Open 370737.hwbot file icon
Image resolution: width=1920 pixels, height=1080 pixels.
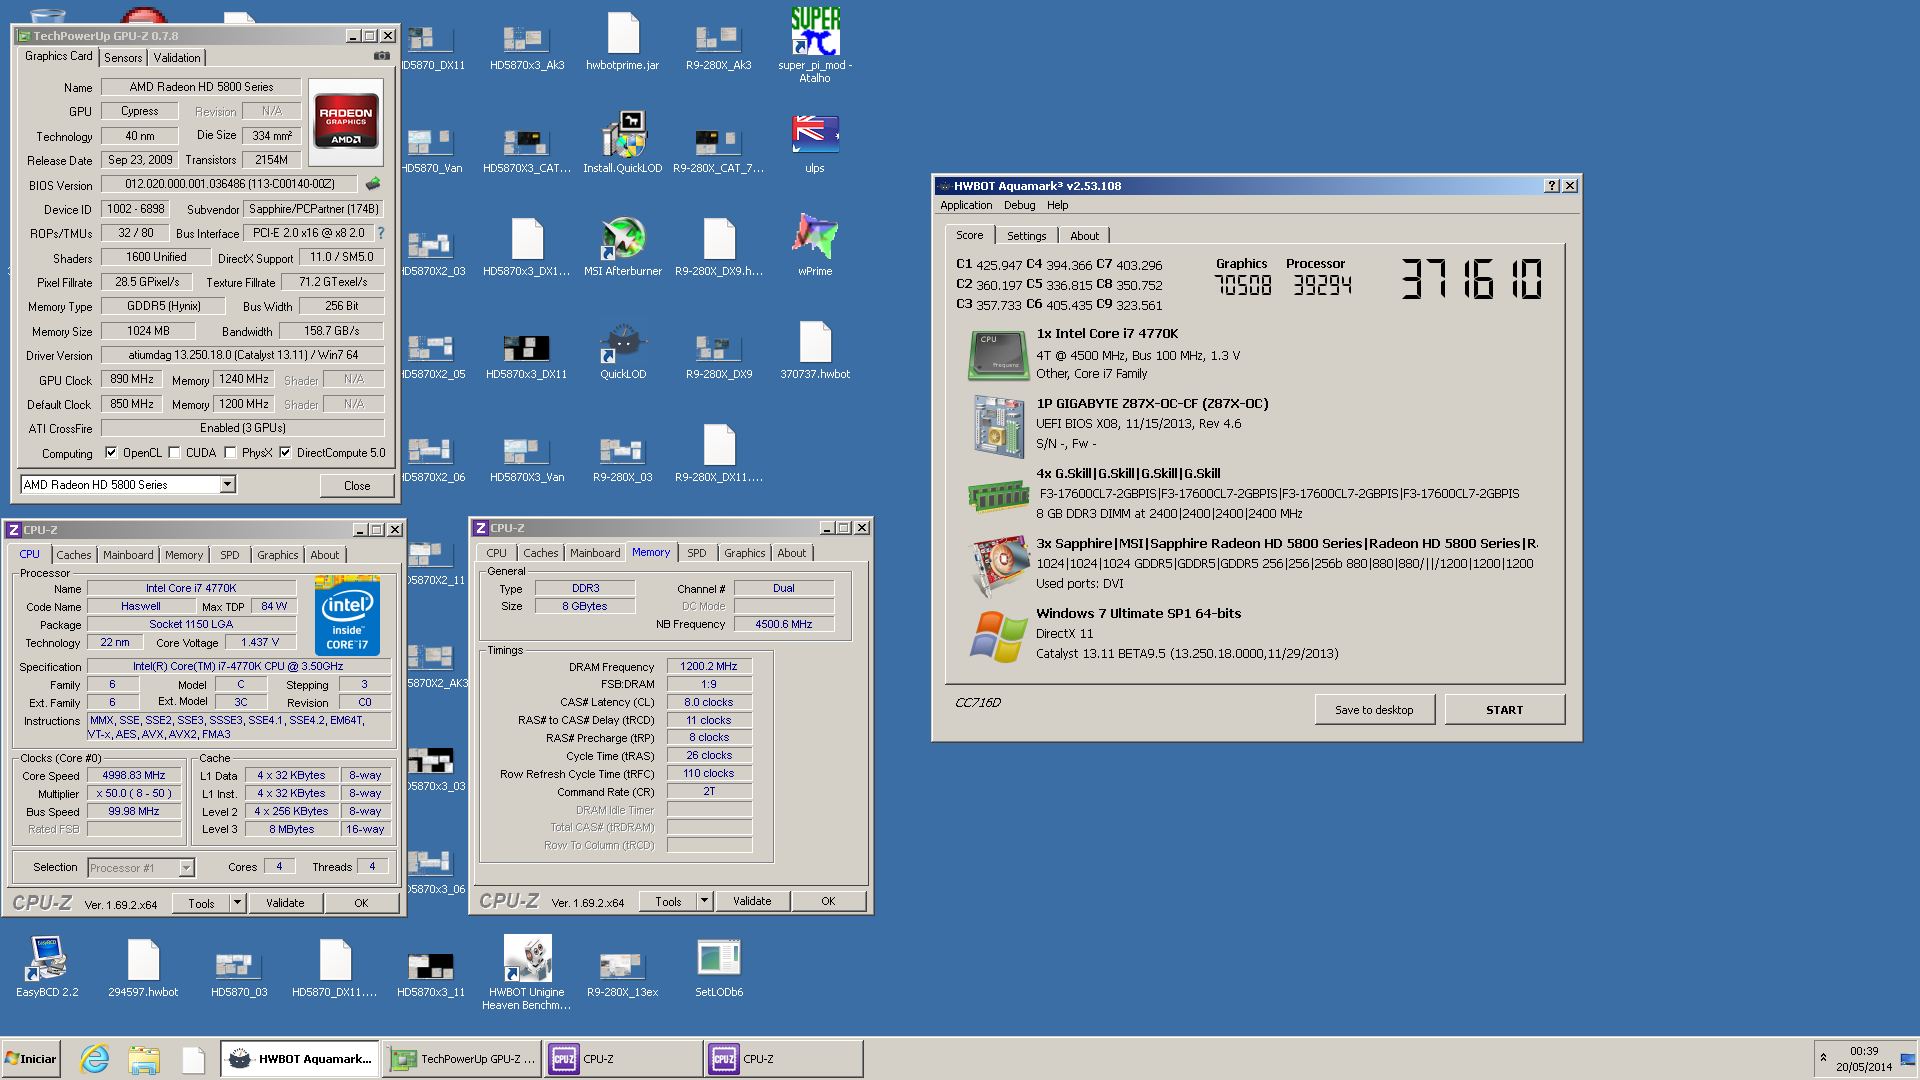coord(815,349)
